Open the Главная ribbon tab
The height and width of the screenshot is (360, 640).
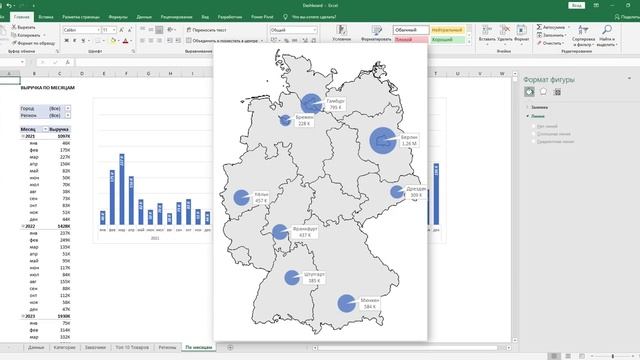22,17
